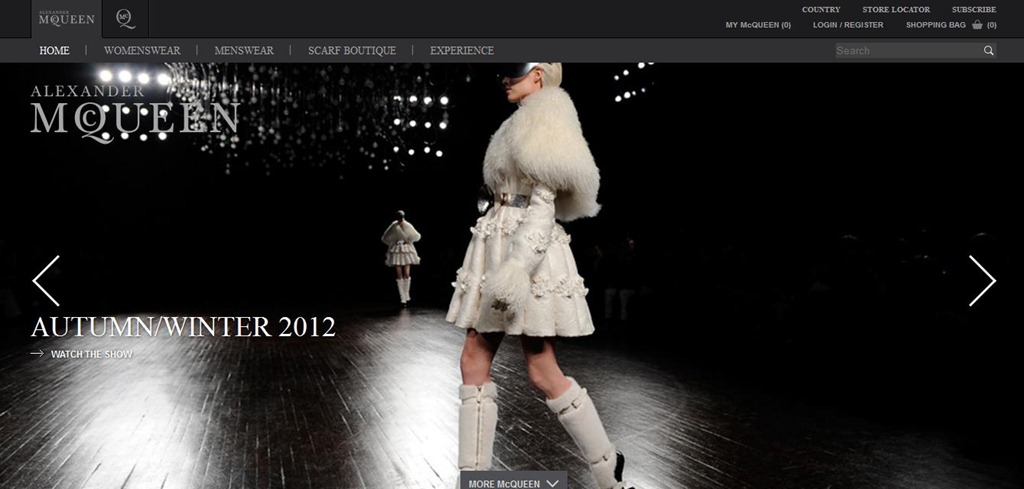Click the WATCH THE SHOW link
The height and width of the screenshot is (489, 1024).
point(91,355)
